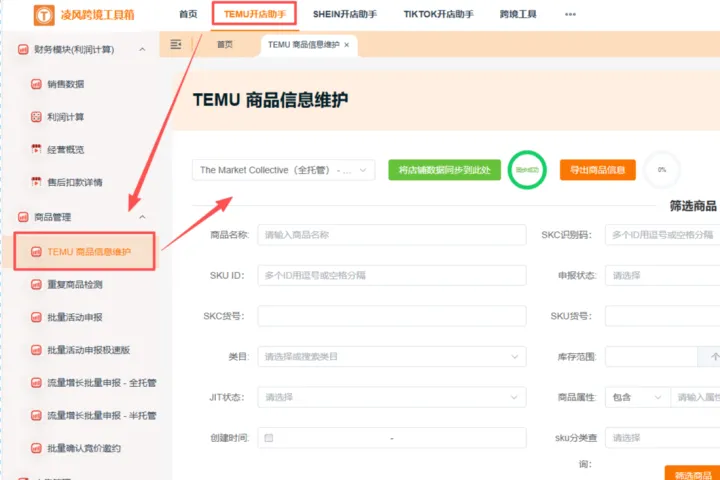Open 跨境工具 top menu

click(518, 14)
